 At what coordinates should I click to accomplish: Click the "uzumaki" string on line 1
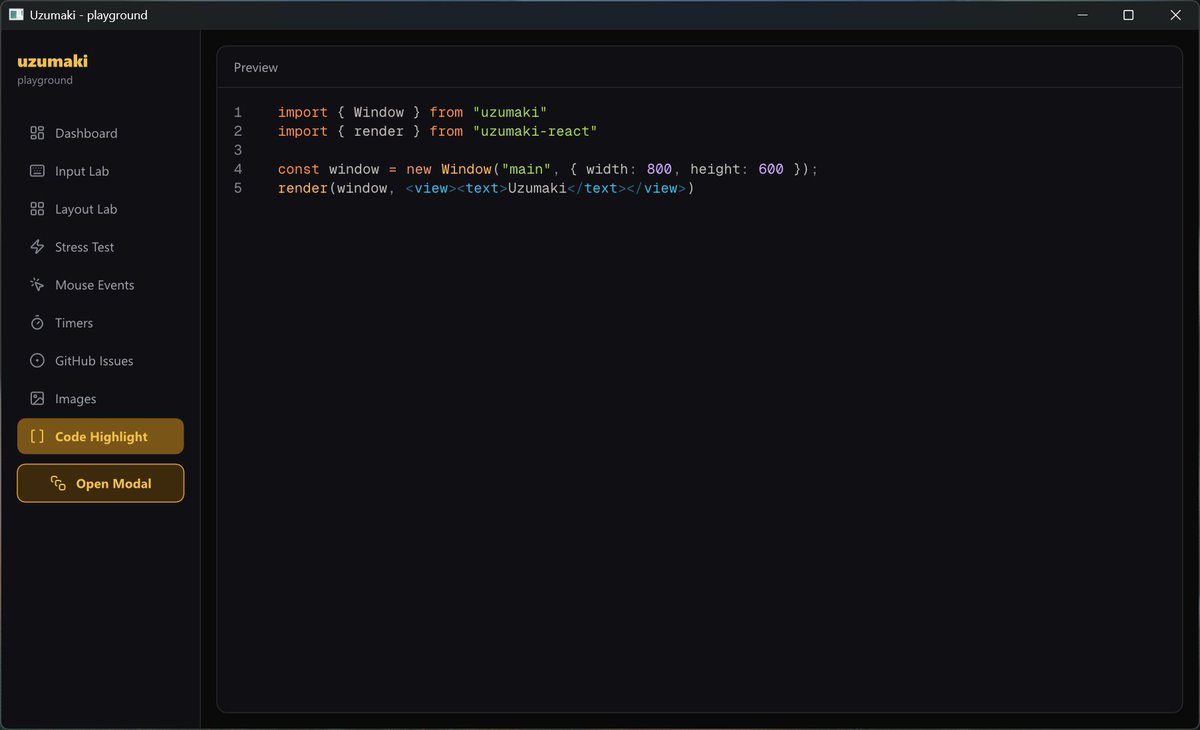(509, 112)
